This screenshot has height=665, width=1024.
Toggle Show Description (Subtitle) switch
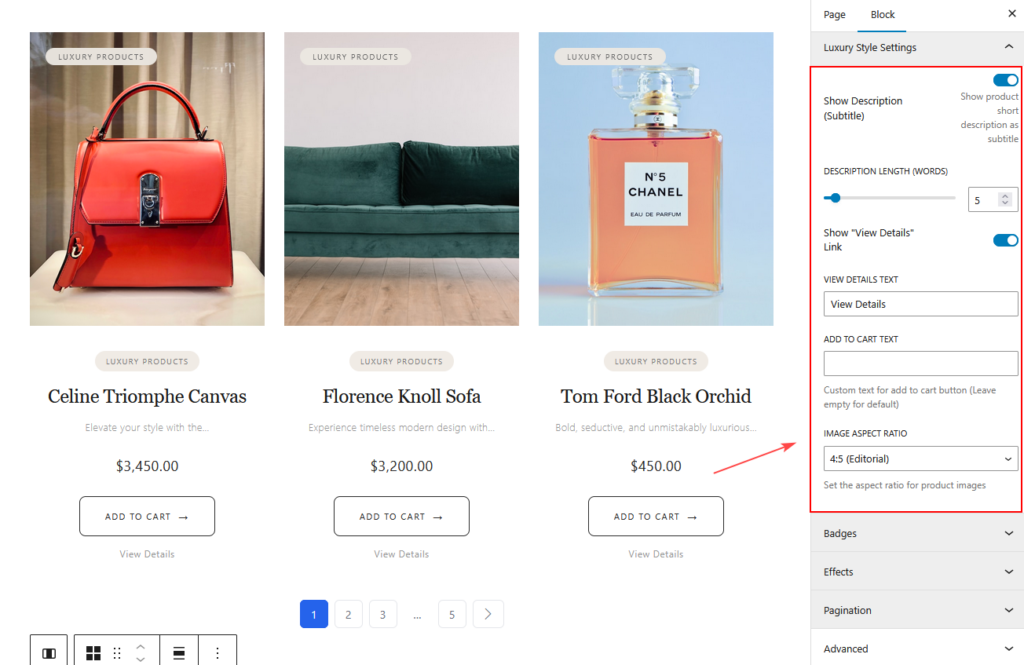coord(1005,80)
